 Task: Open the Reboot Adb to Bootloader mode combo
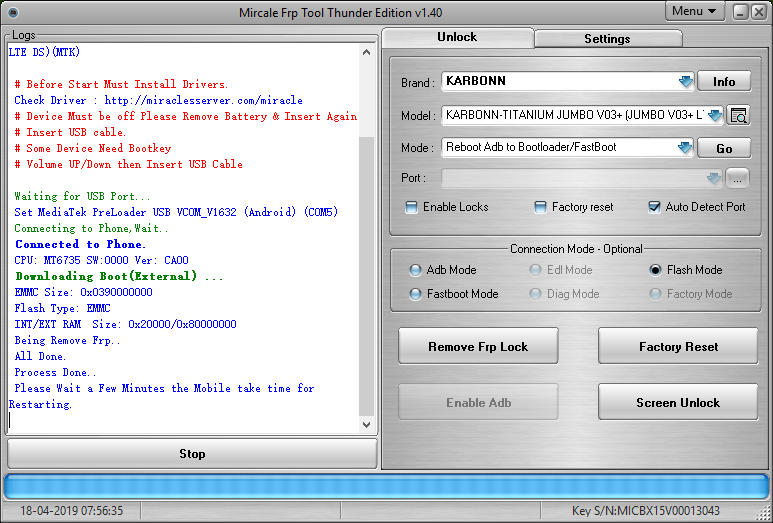click(x=567, y=147)
